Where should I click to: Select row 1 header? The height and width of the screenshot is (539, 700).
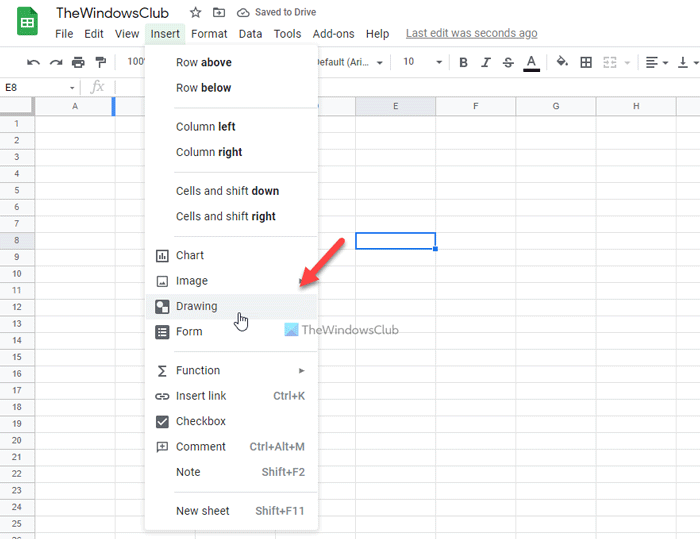pos(17,124)
